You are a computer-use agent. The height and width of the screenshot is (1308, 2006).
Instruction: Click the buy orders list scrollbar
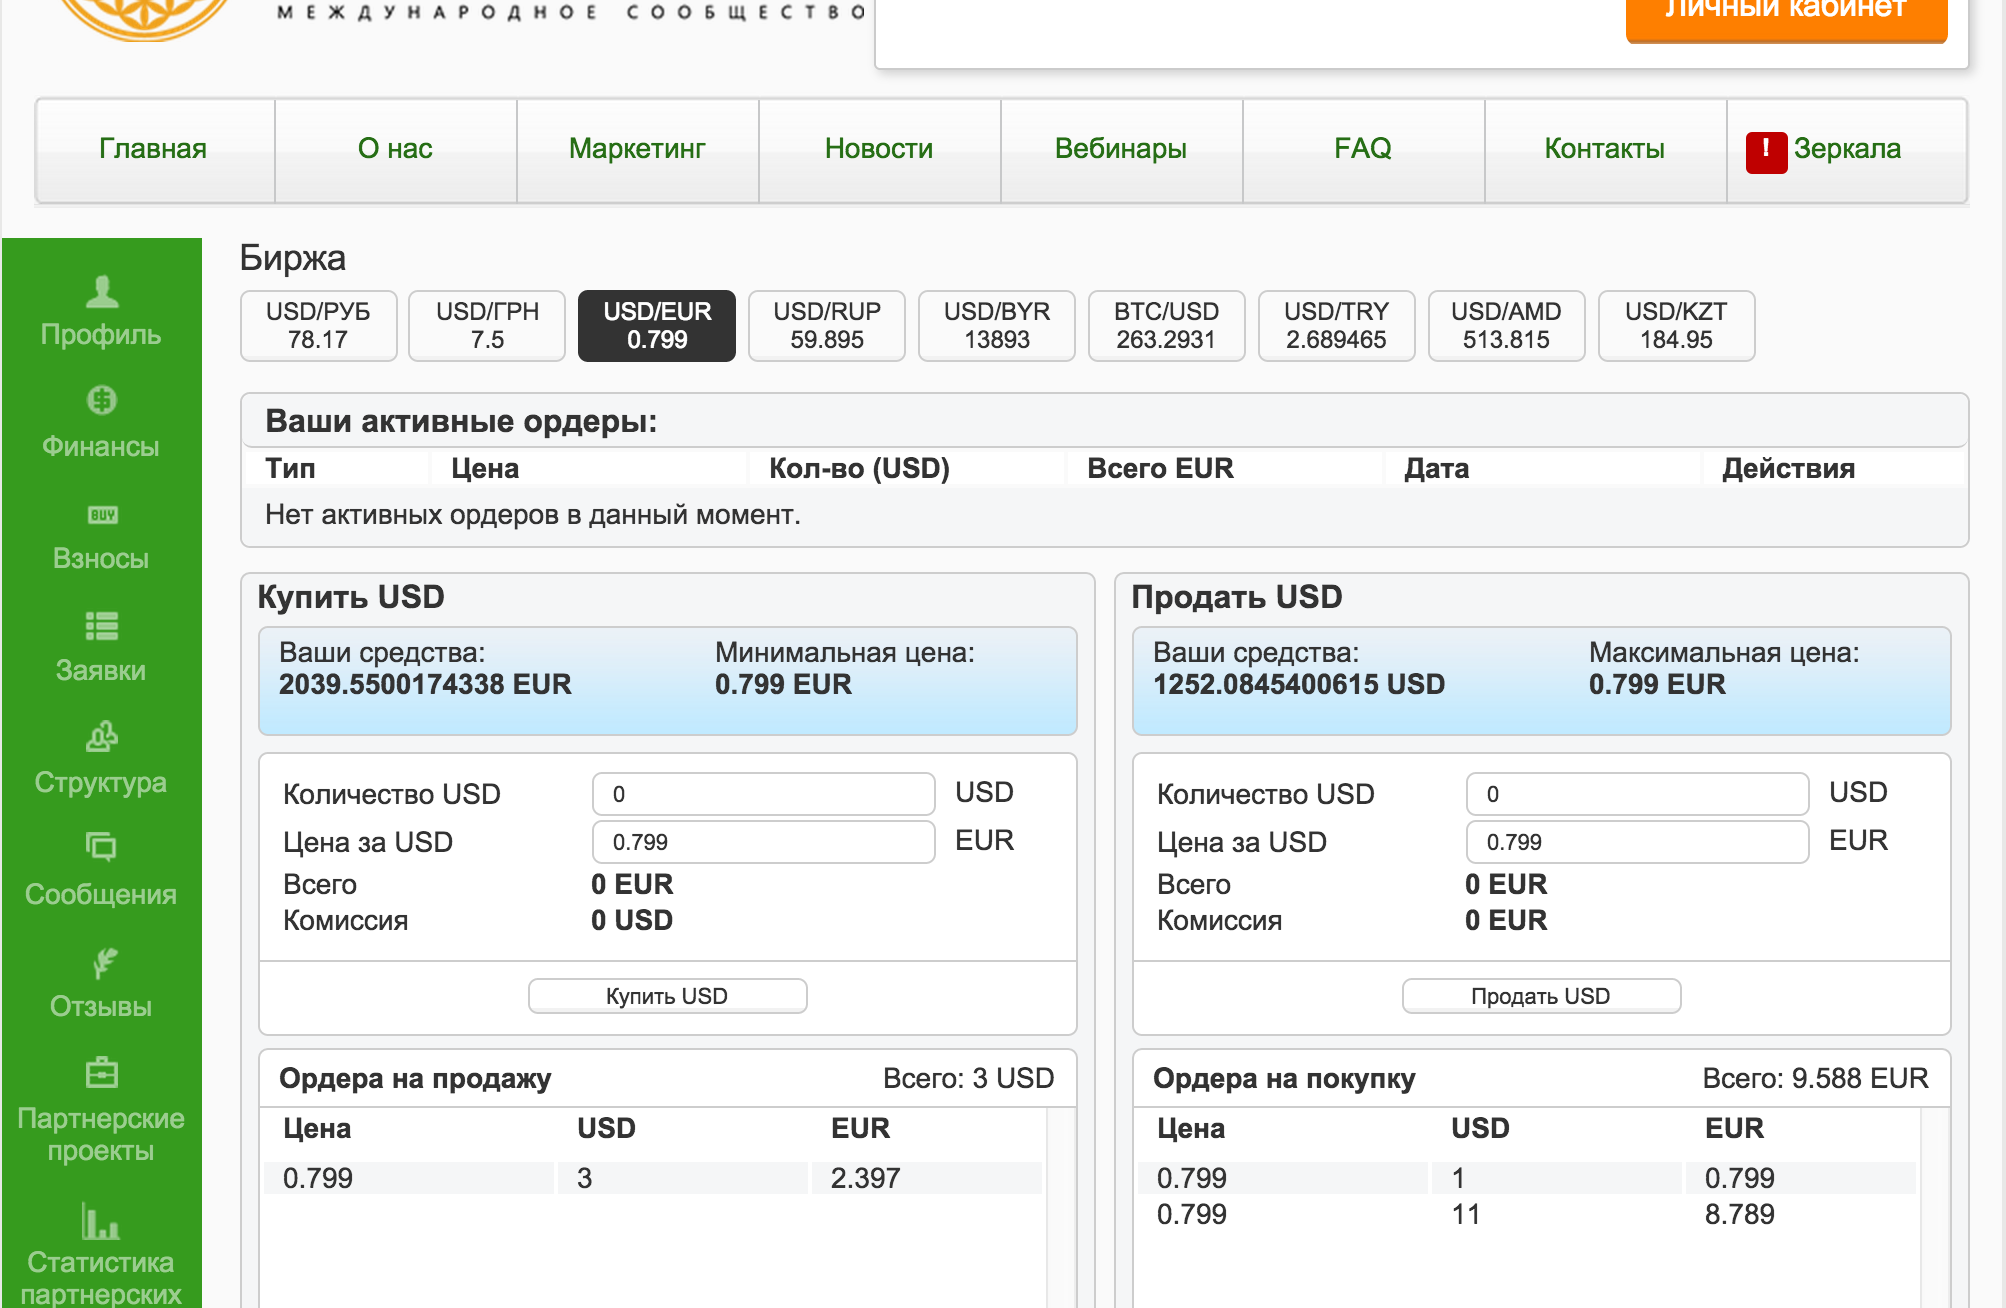pos(1935,1208)
